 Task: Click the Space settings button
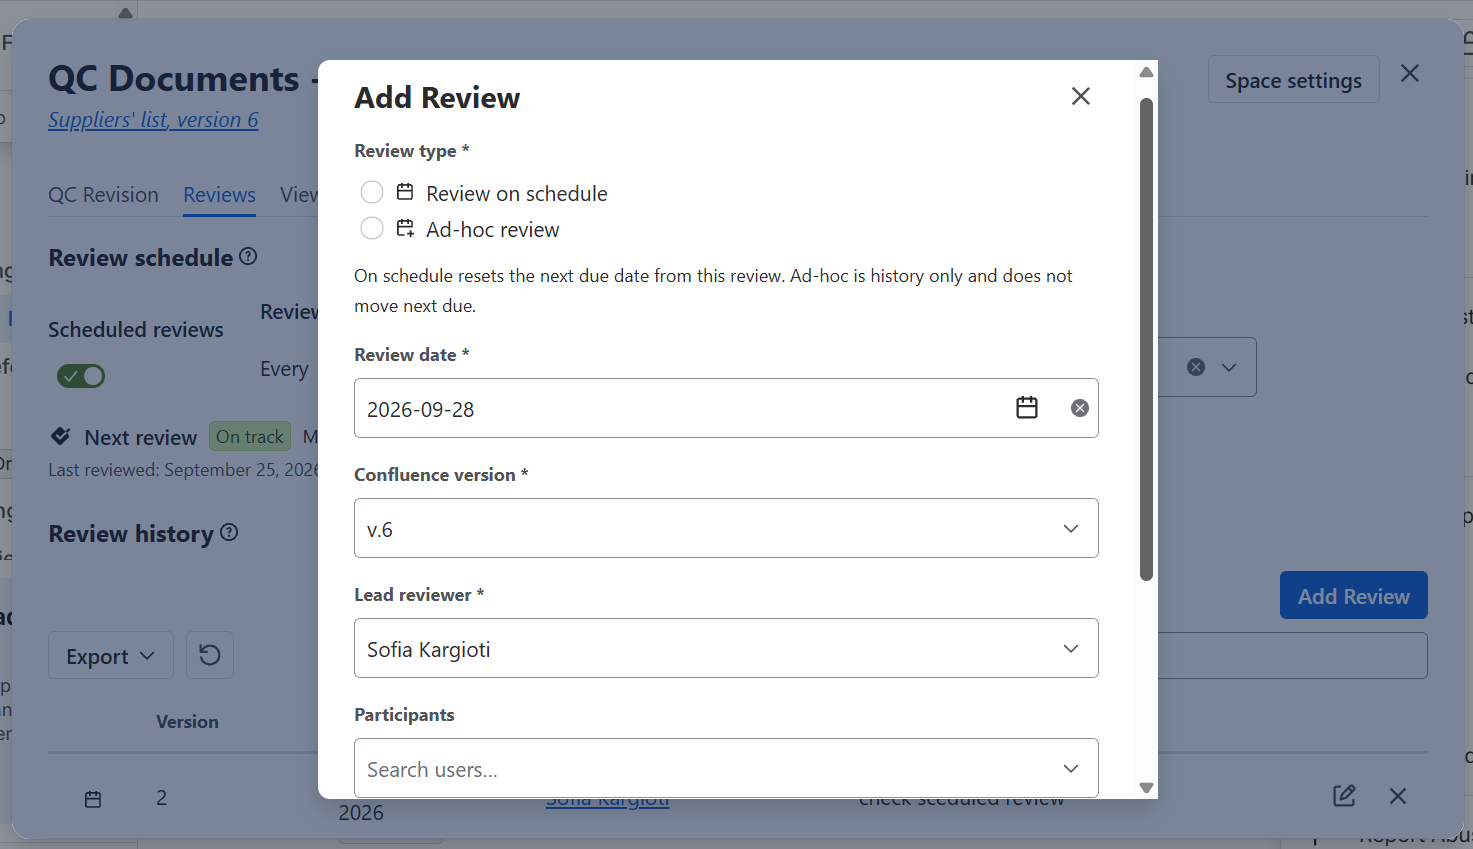[x=1293, y=80]
